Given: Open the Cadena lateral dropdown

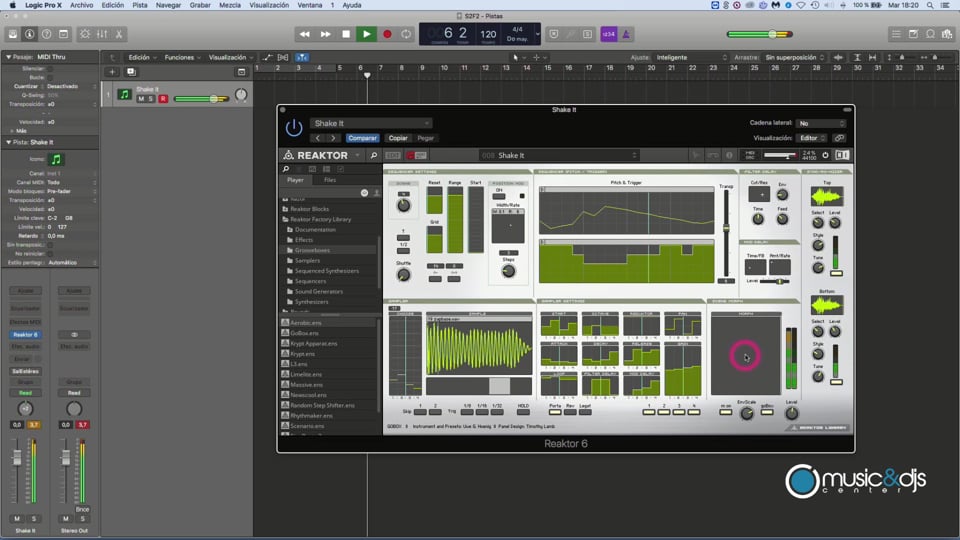Looking at the screenshot, I should pyautogui.click(x=822, y=123).
